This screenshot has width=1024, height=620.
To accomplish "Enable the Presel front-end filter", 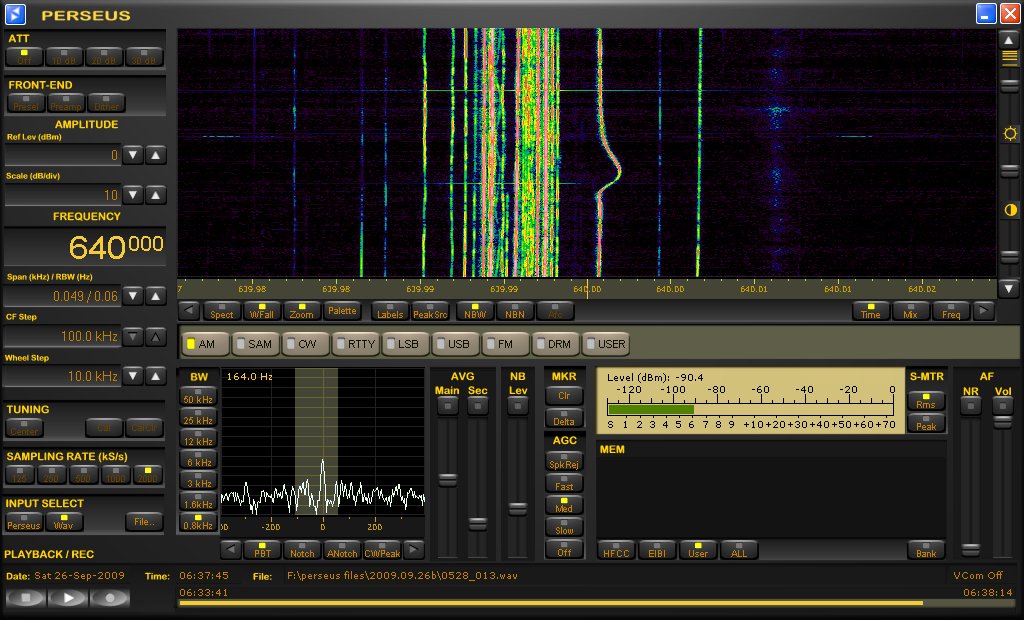I will (26, 103).
